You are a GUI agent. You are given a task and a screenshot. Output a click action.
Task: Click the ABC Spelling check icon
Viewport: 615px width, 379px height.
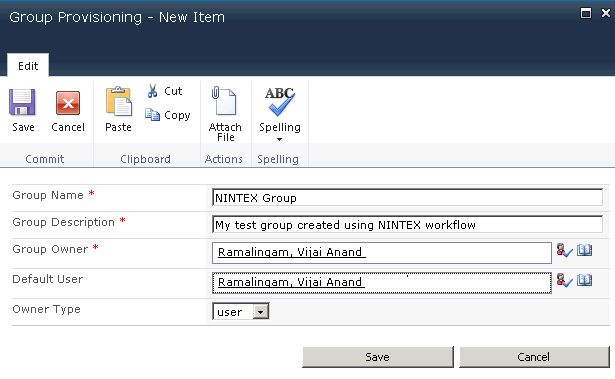pyautogui.click(x=280, y=102)
